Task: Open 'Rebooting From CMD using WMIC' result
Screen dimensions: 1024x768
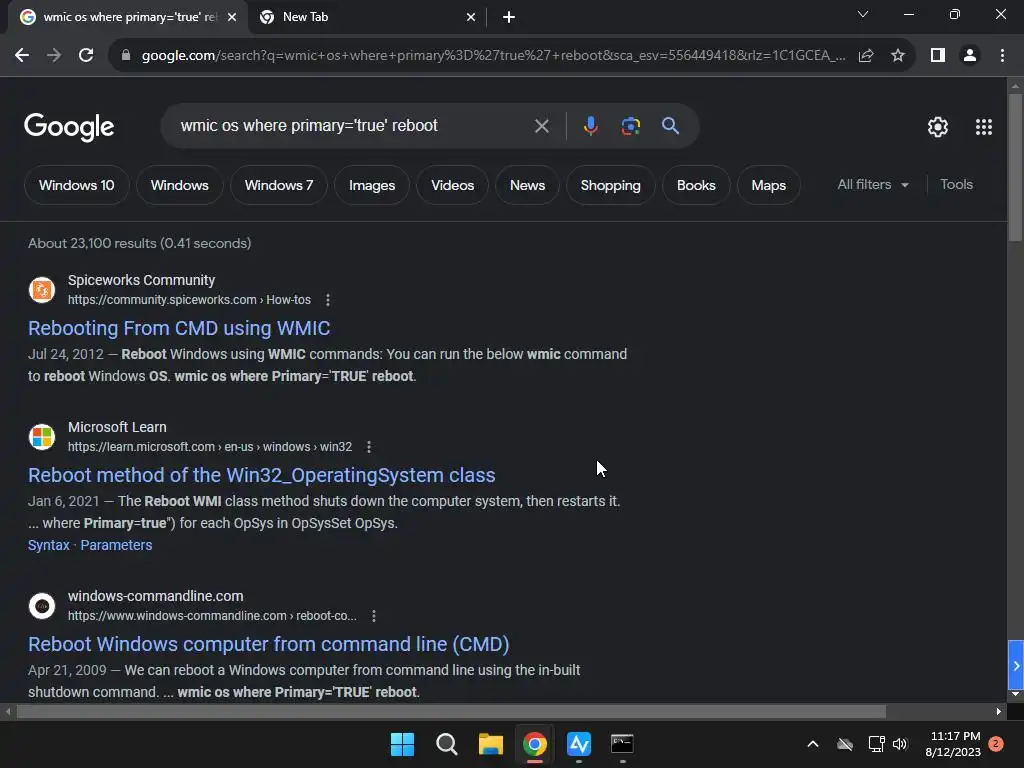Action: tap(179, 328)
